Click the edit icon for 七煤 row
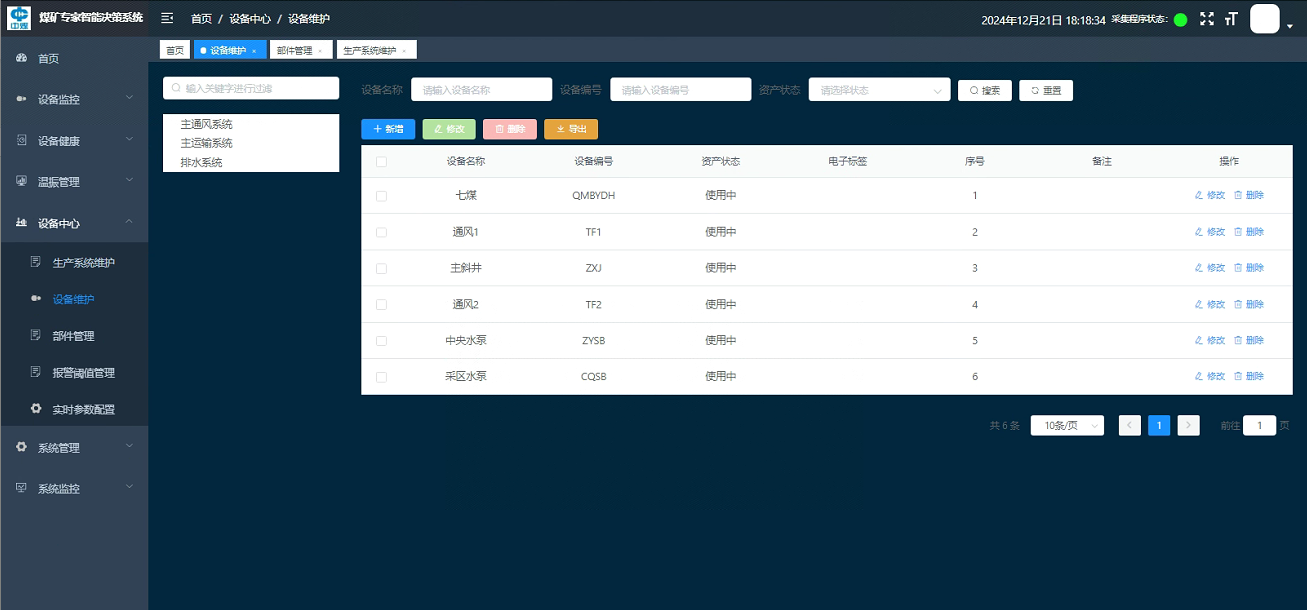1307x610 pixels. click(1199, 196)
